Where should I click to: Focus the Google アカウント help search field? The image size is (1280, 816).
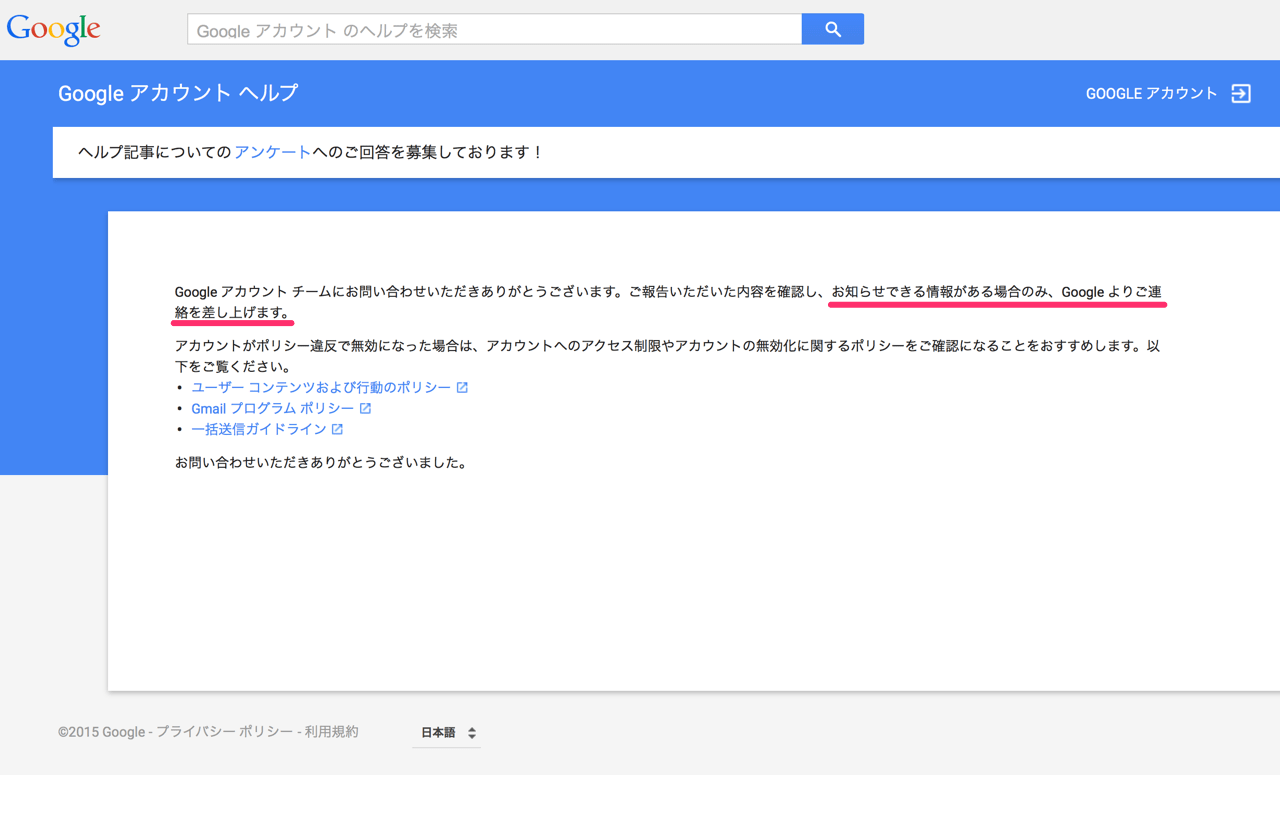(495, 29)
